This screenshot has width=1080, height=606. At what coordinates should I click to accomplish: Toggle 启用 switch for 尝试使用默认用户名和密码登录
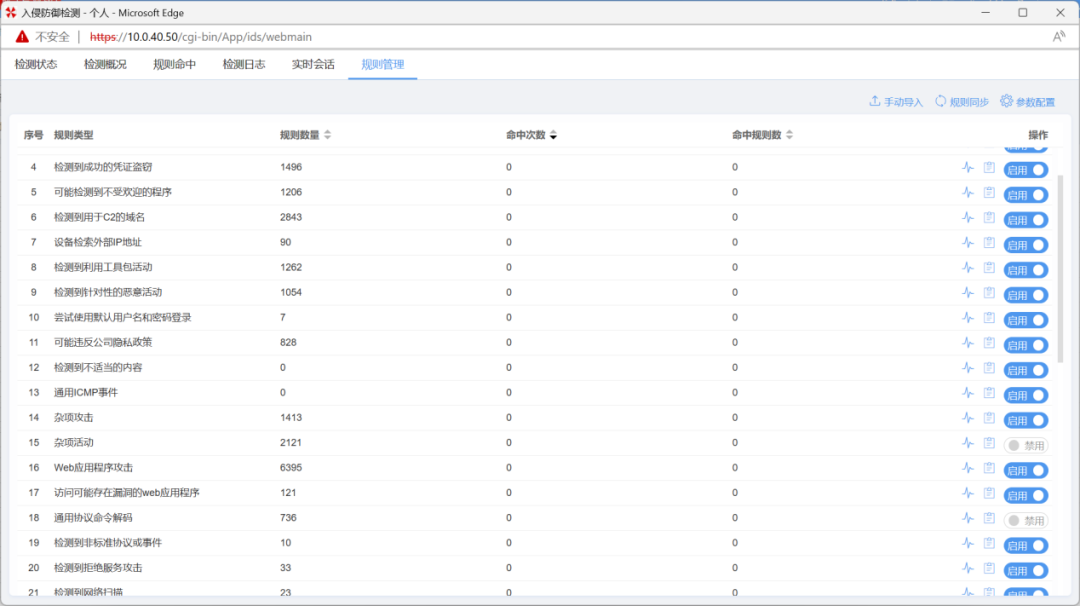[1026, 320]
